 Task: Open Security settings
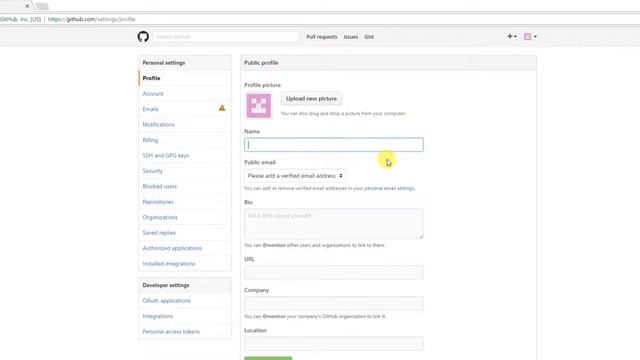(185, 171)
